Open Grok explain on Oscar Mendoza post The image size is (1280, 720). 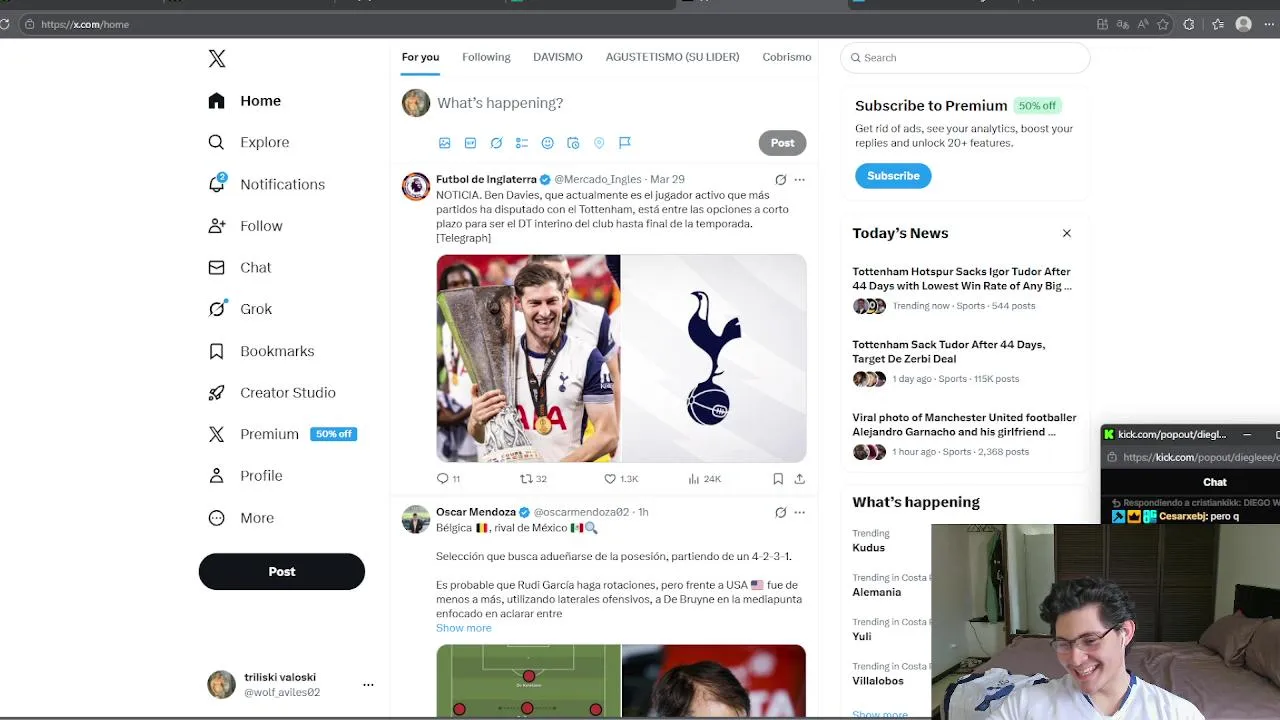pos(781,512)
